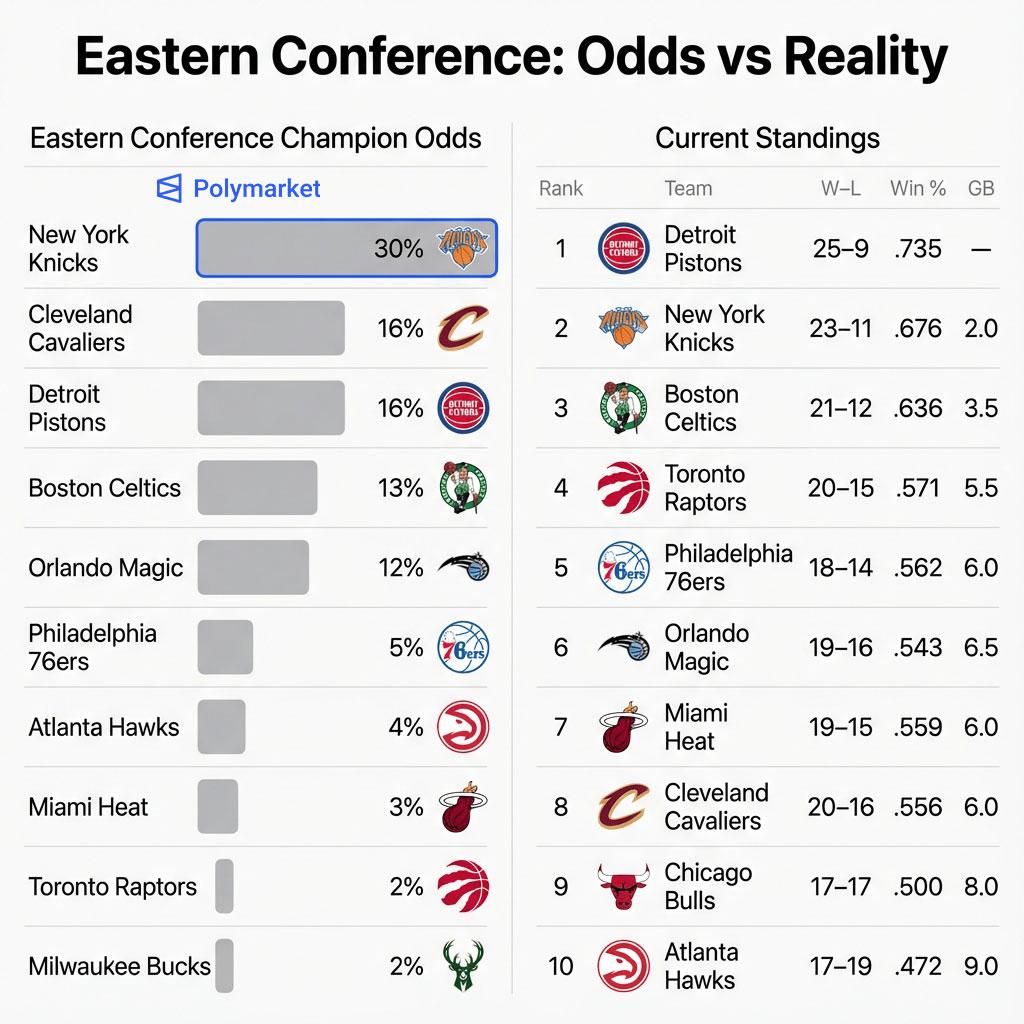Image resolution: width=1024 pixels, height=1024 pixels.
Task: Click the Detroit Pistons logo at rank 1
Action: 624,249
